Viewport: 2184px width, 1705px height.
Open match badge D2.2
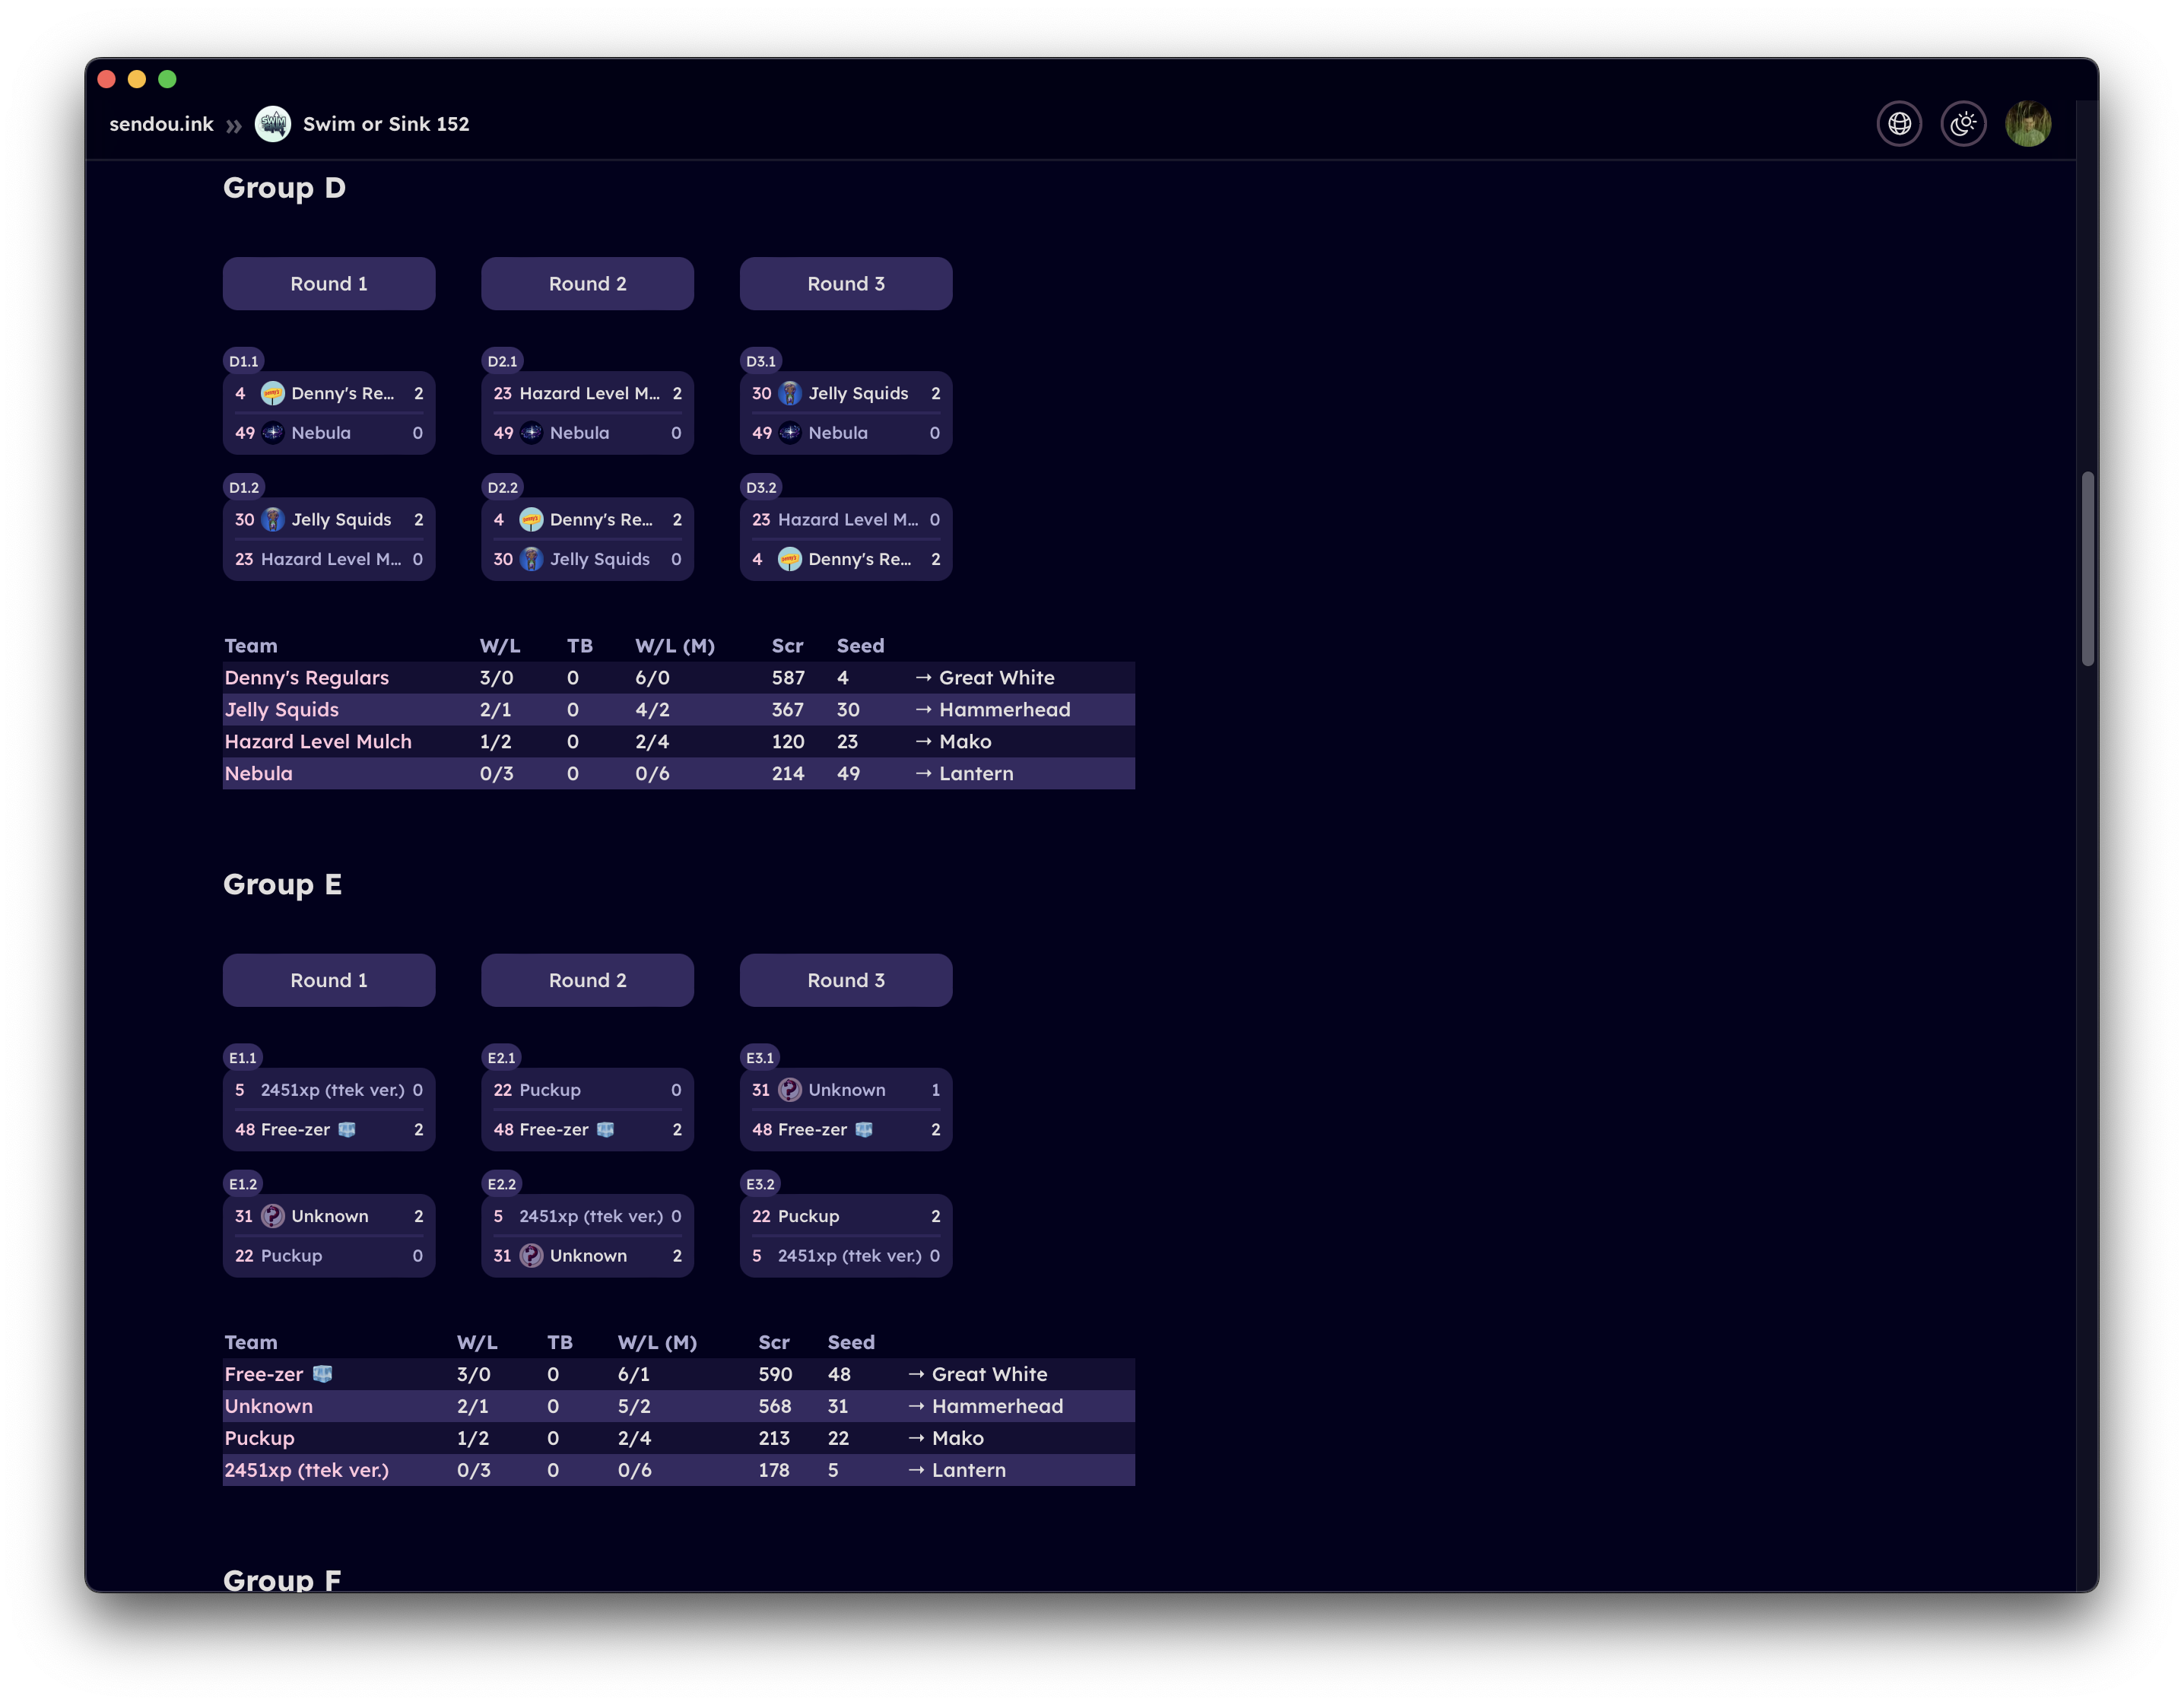tap(502, 487)
